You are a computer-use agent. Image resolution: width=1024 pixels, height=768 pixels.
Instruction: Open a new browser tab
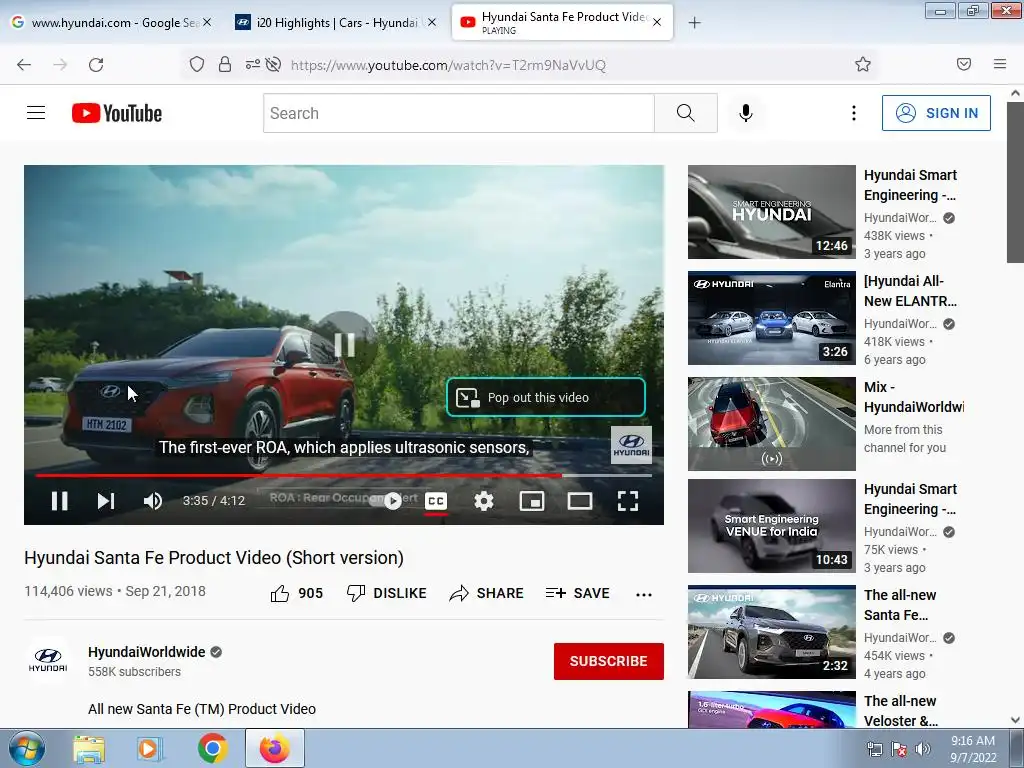[694, 23]
